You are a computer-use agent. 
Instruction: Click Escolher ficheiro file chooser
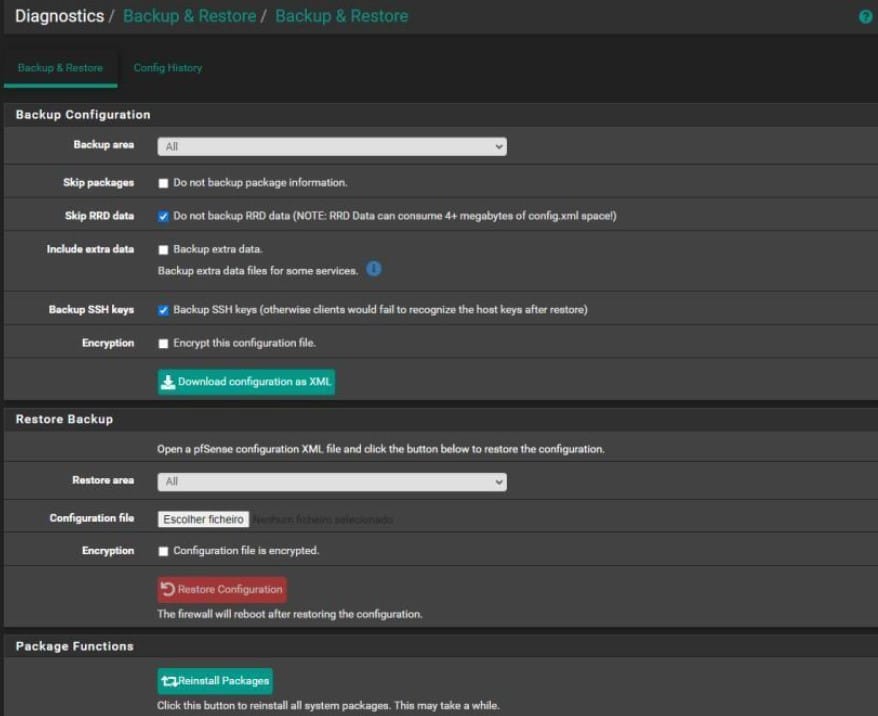click(203, 519)
